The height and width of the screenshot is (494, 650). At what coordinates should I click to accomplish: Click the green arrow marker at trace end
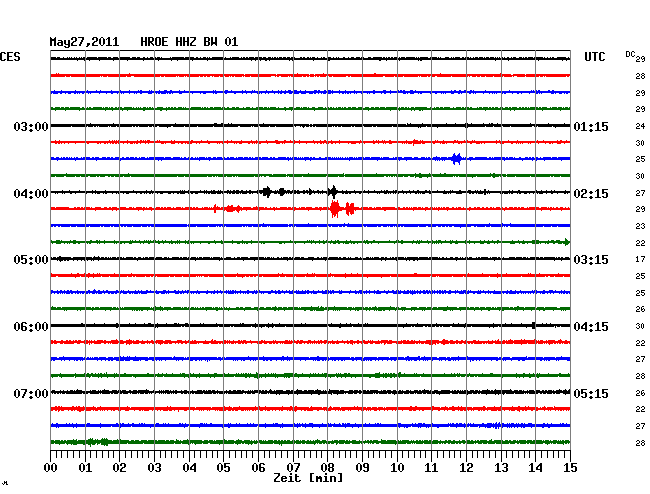[x=567, y=242]
